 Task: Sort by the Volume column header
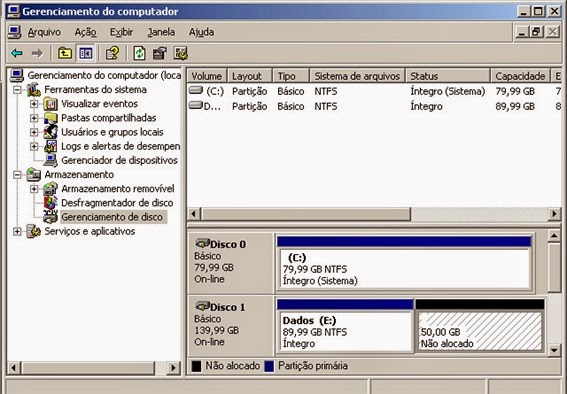207,76
